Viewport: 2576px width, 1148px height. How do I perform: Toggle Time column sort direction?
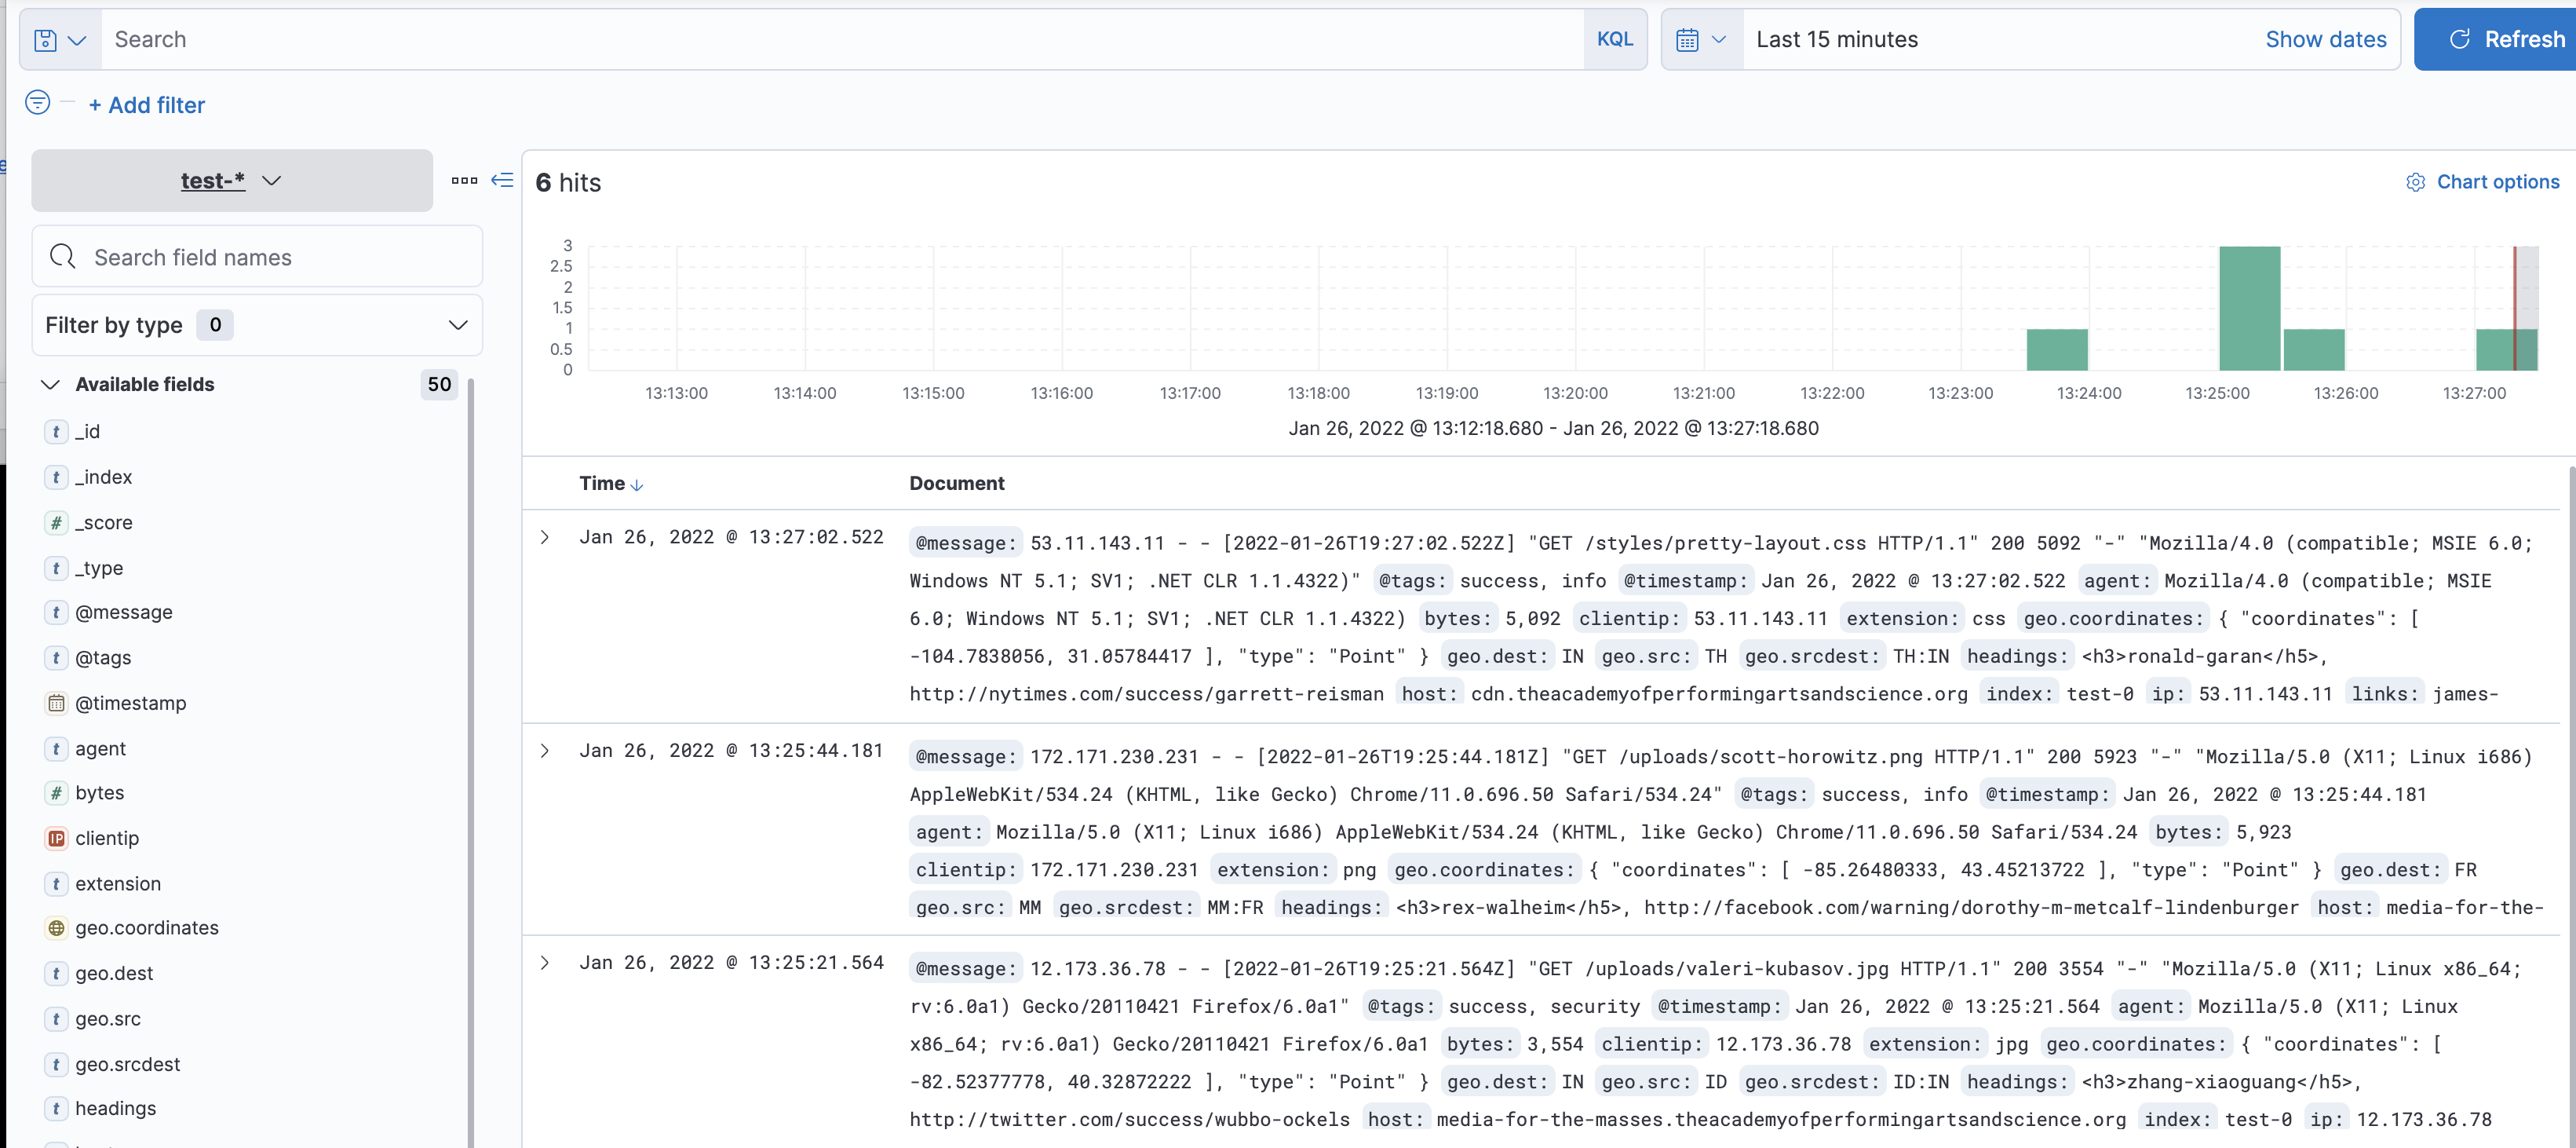coord(637,485)
